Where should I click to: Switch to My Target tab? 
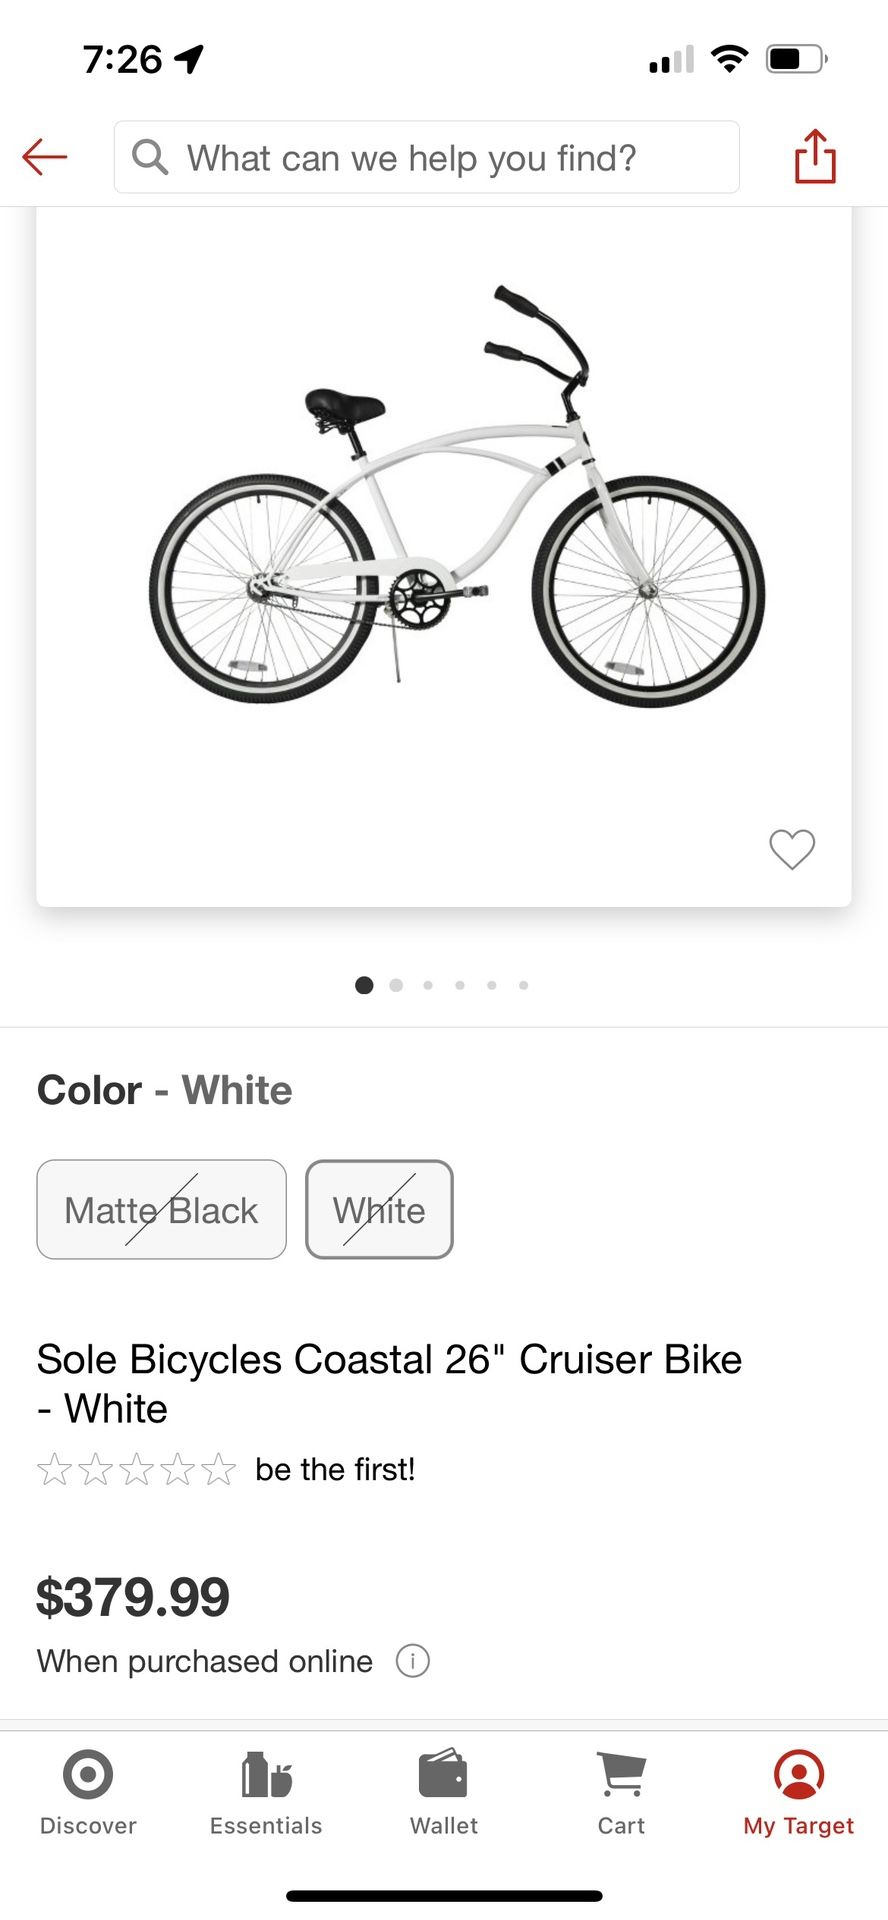point(798,1792)
